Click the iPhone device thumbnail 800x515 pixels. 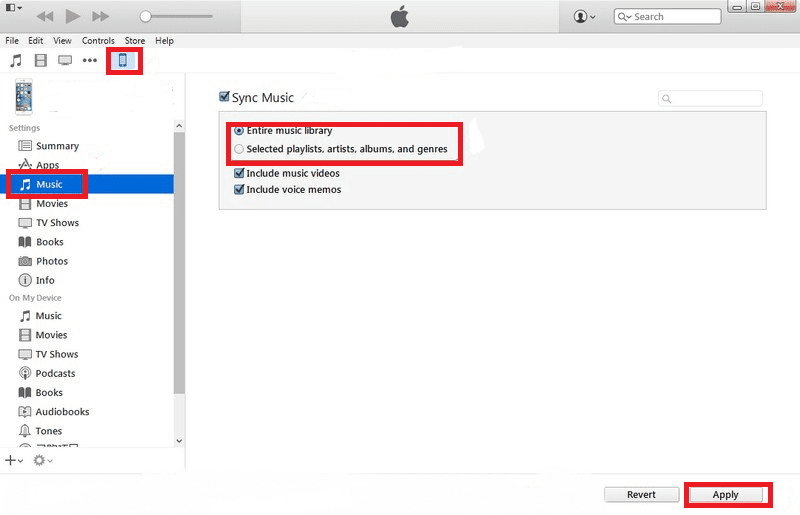23,96
